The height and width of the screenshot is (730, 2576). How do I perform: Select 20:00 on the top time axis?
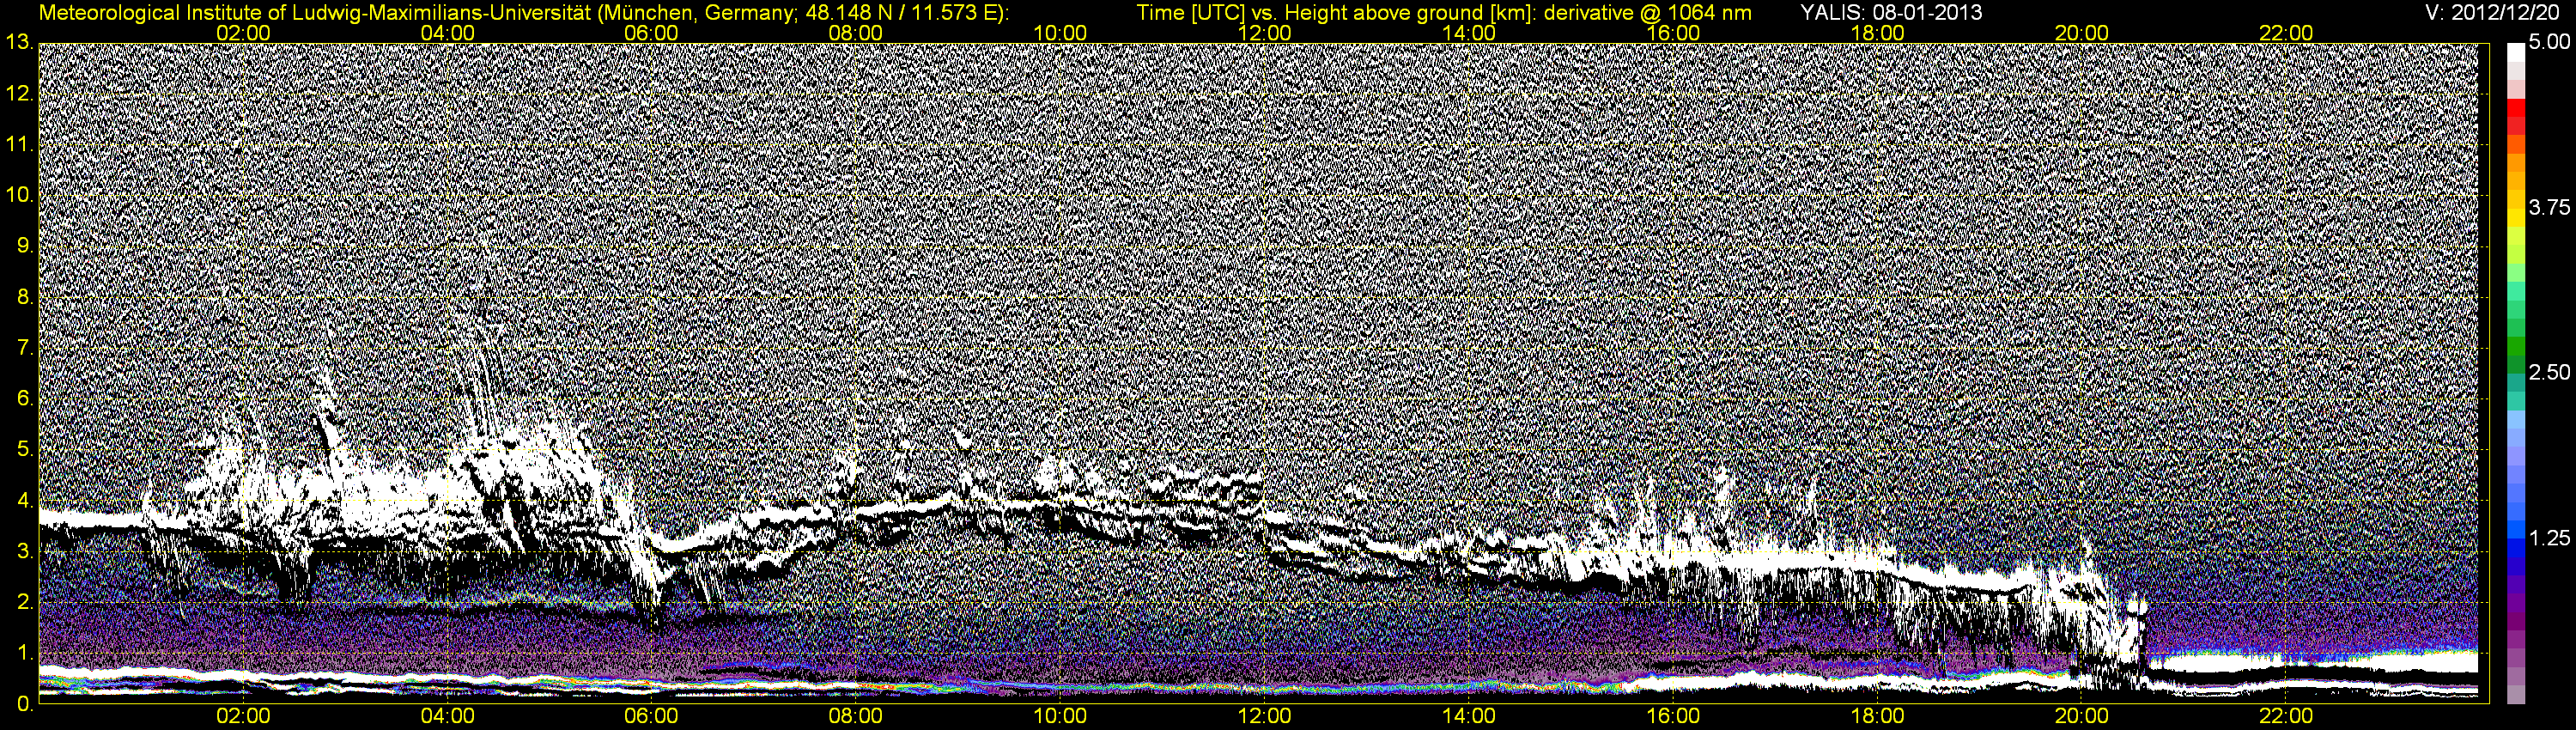point(2081,33)
